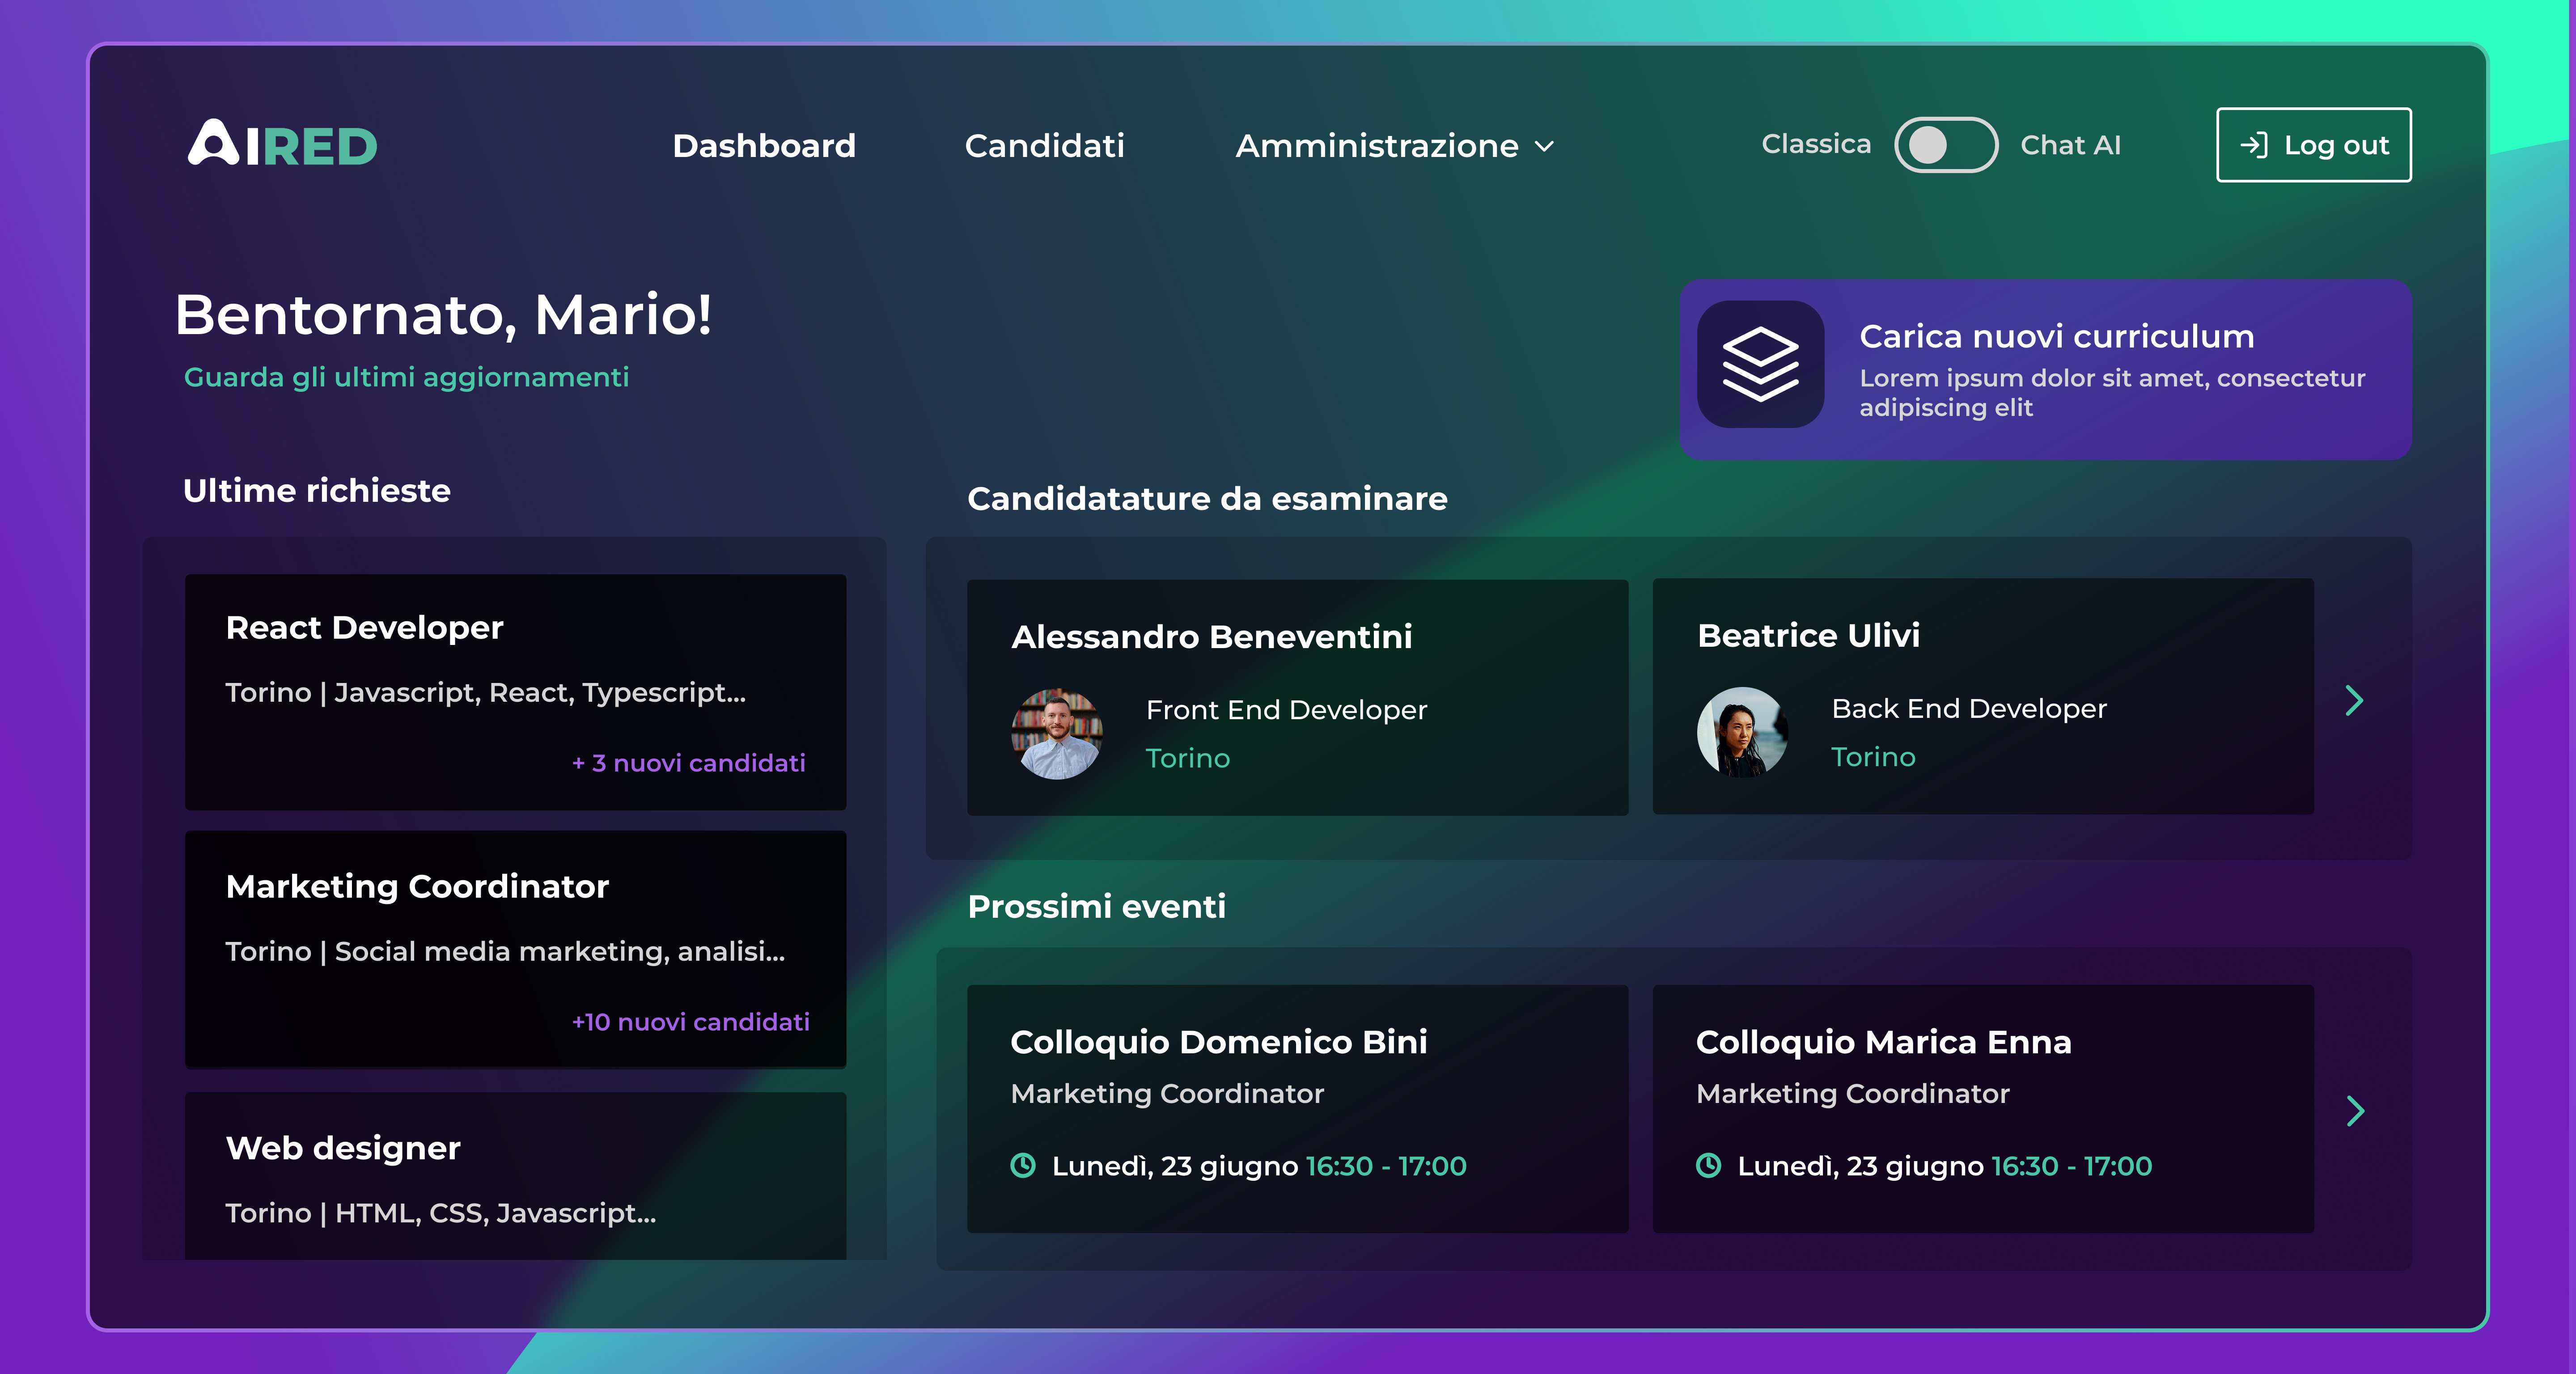
Task: Toggle the Classica / Chat AI switch
Action: coord(1946,145)
